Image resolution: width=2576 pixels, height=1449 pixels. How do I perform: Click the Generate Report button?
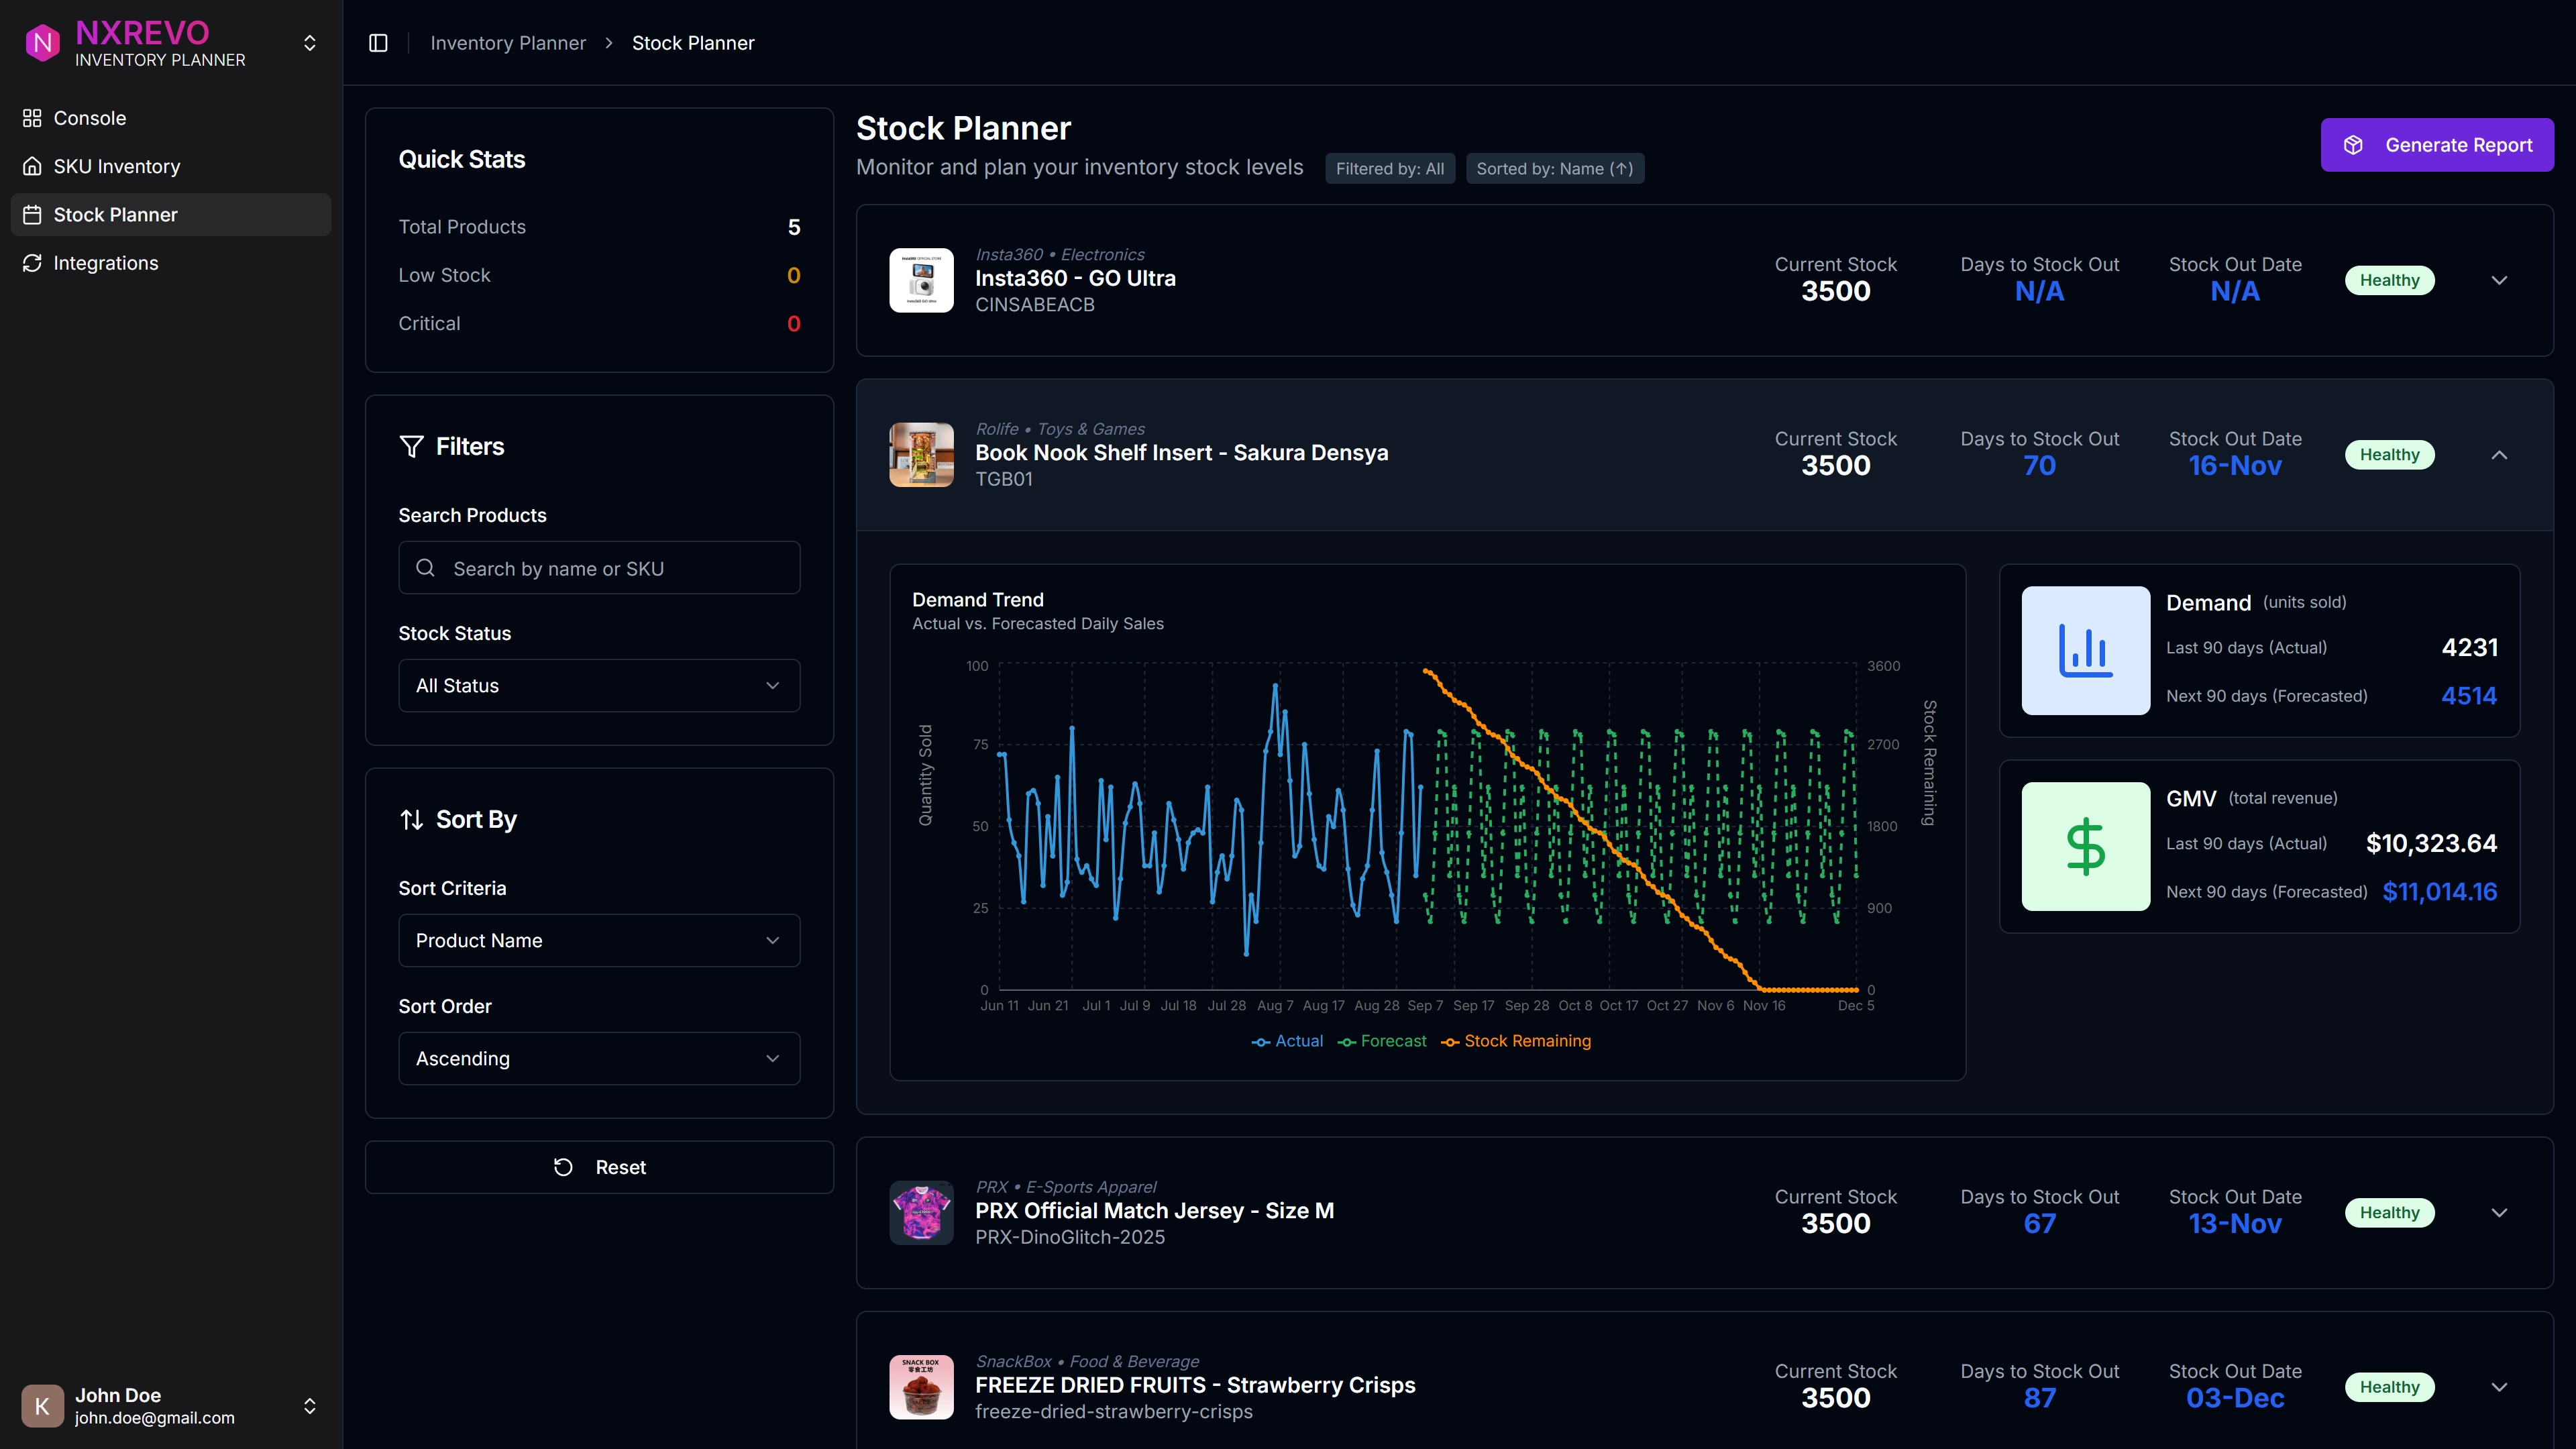pyautogui.click(x=2436, y=145)
